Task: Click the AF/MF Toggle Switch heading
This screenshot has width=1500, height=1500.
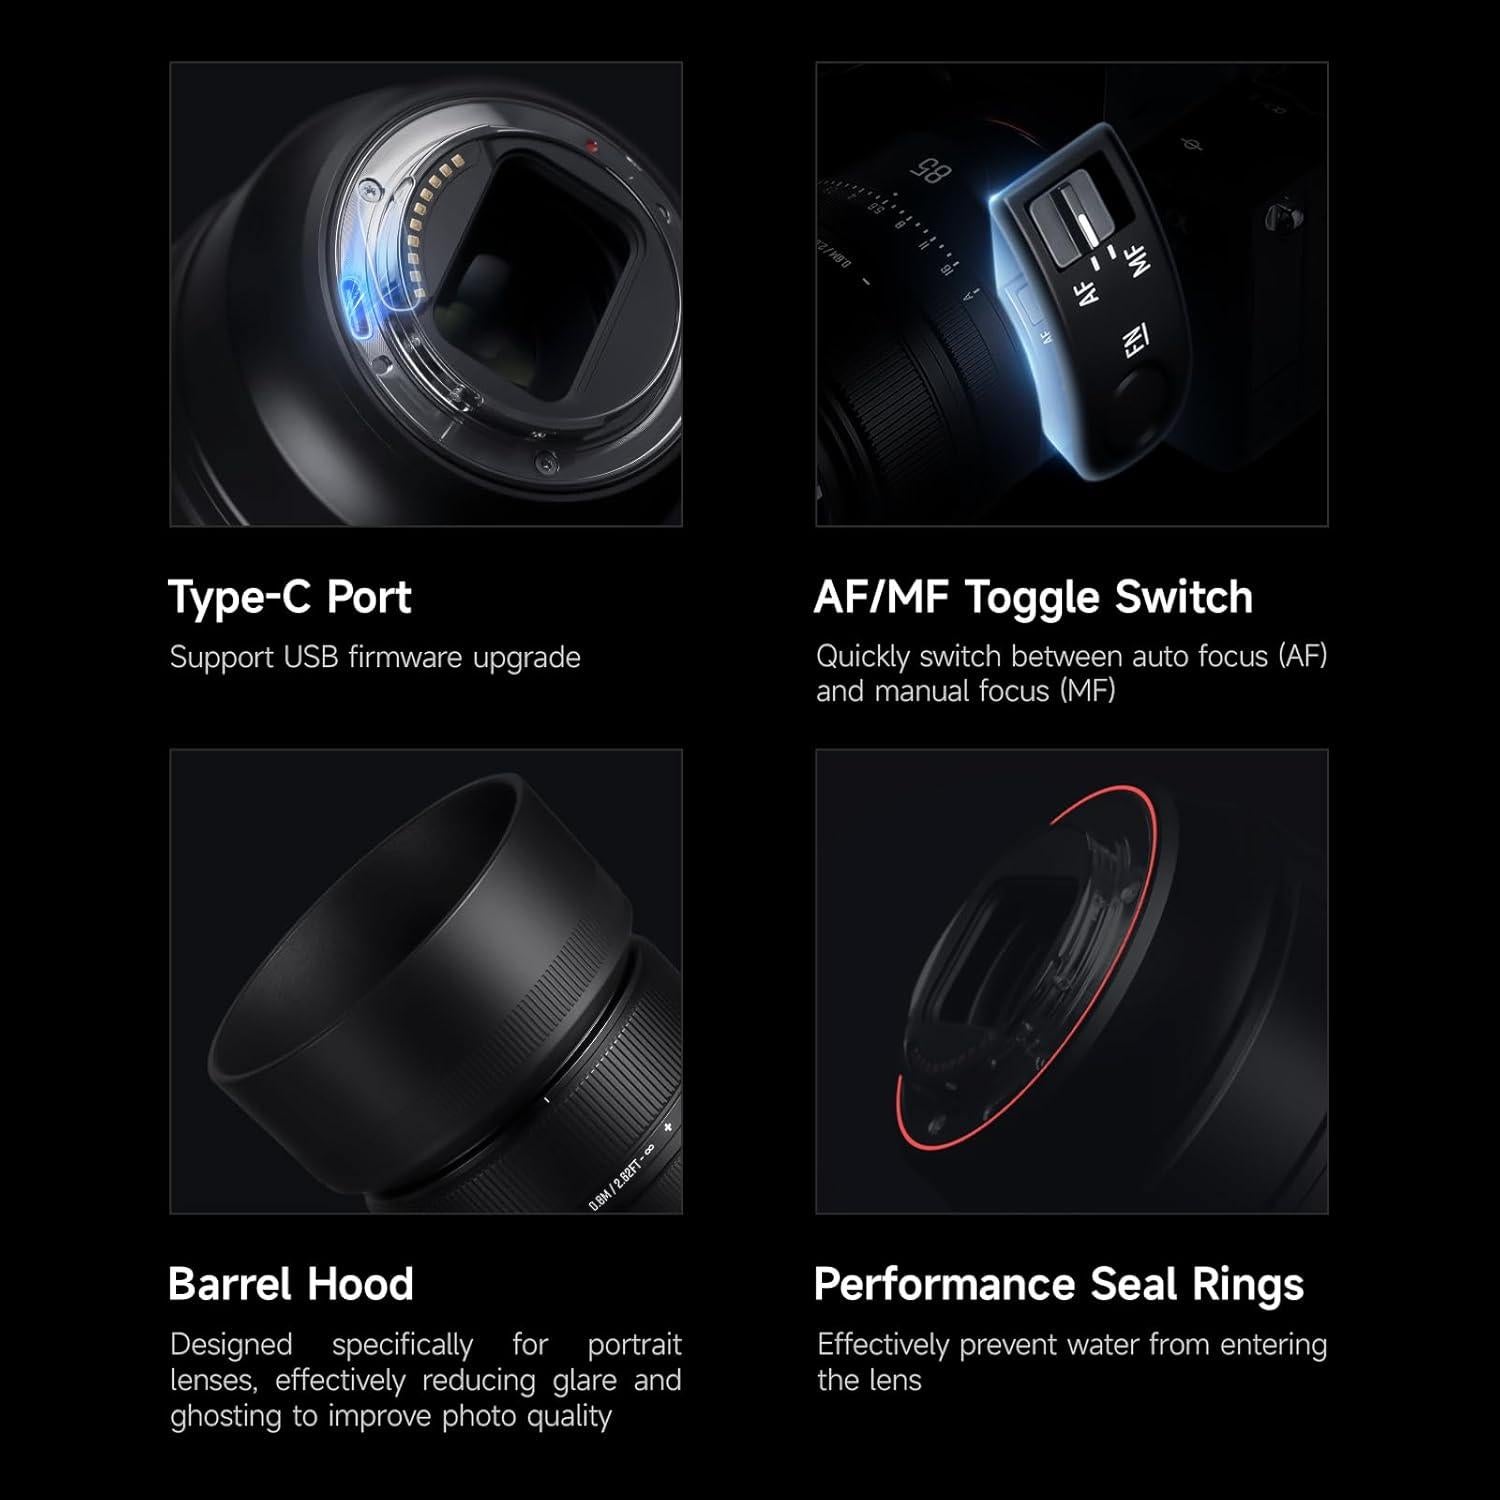Action: tap(1033, 597)
